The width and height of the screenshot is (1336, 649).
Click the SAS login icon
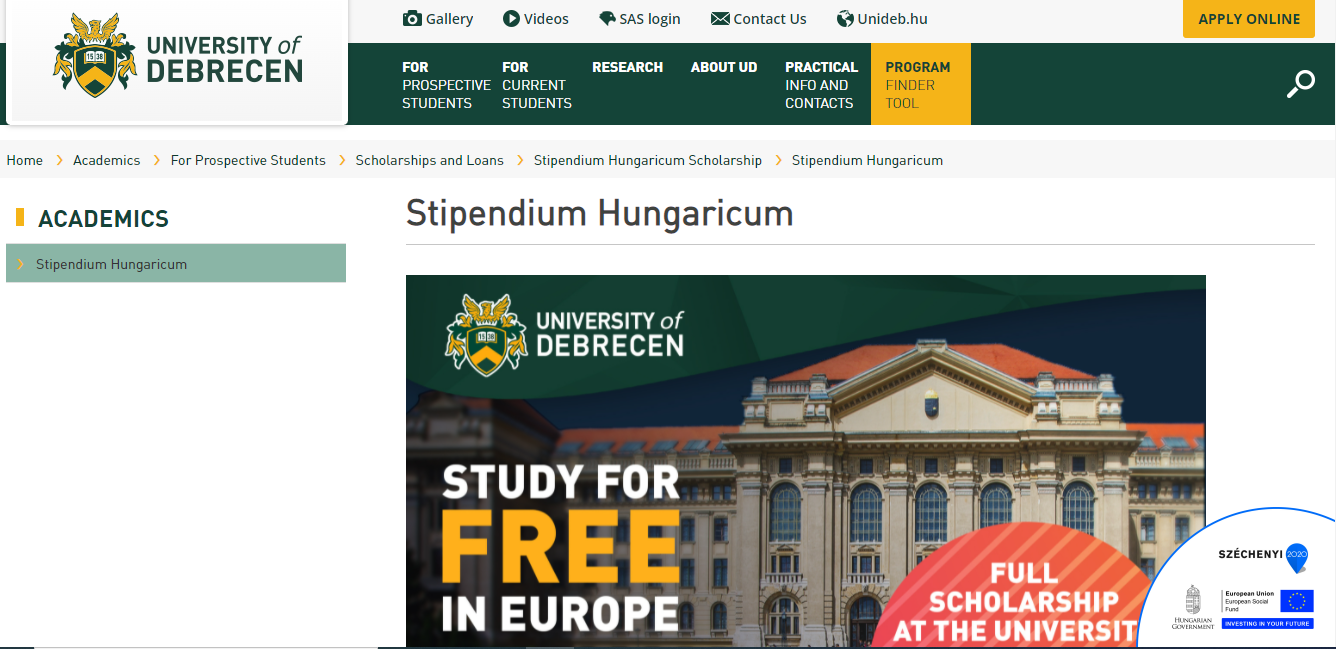coord(607,18)
